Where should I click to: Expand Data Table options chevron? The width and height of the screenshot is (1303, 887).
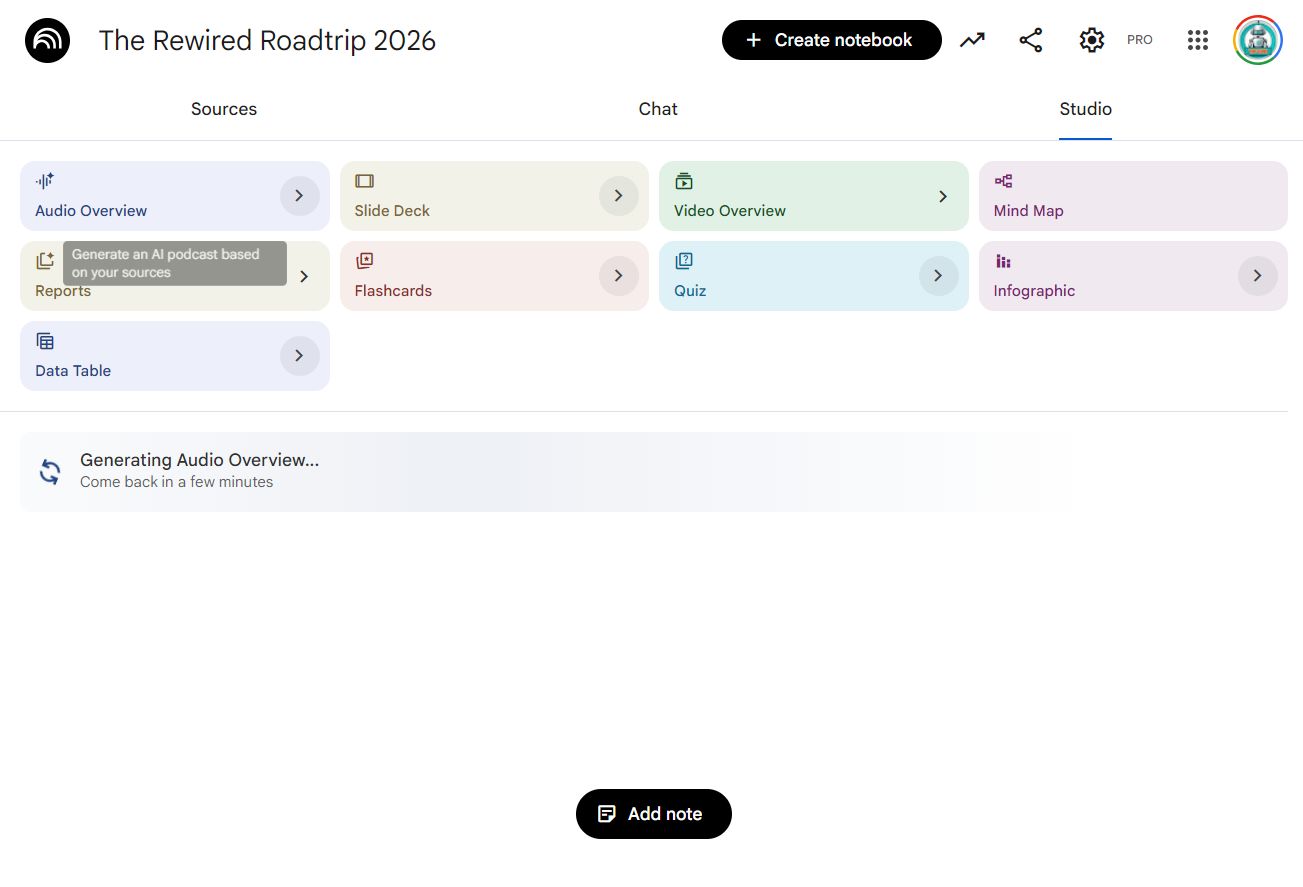tap(299, 356)
